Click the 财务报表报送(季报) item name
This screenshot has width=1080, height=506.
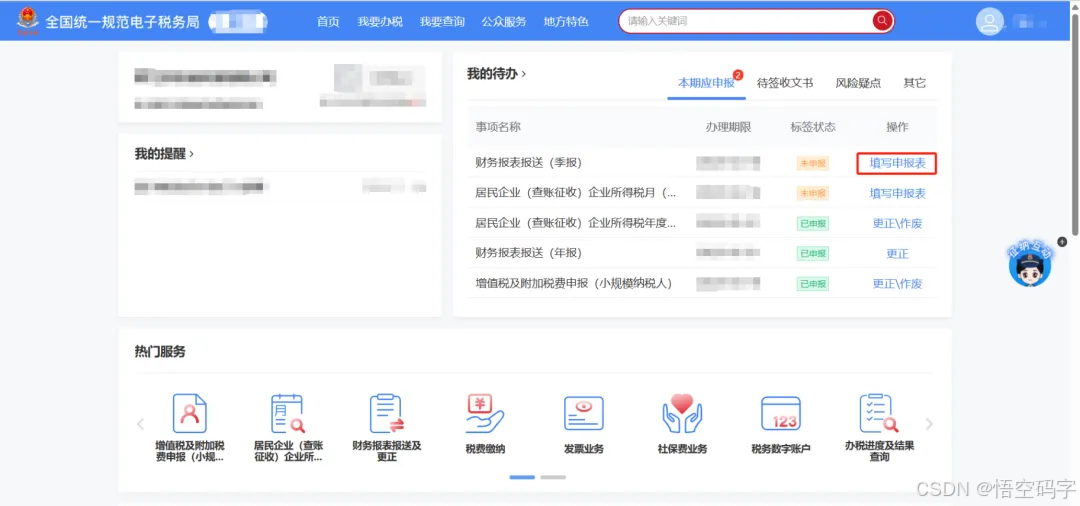529,163
